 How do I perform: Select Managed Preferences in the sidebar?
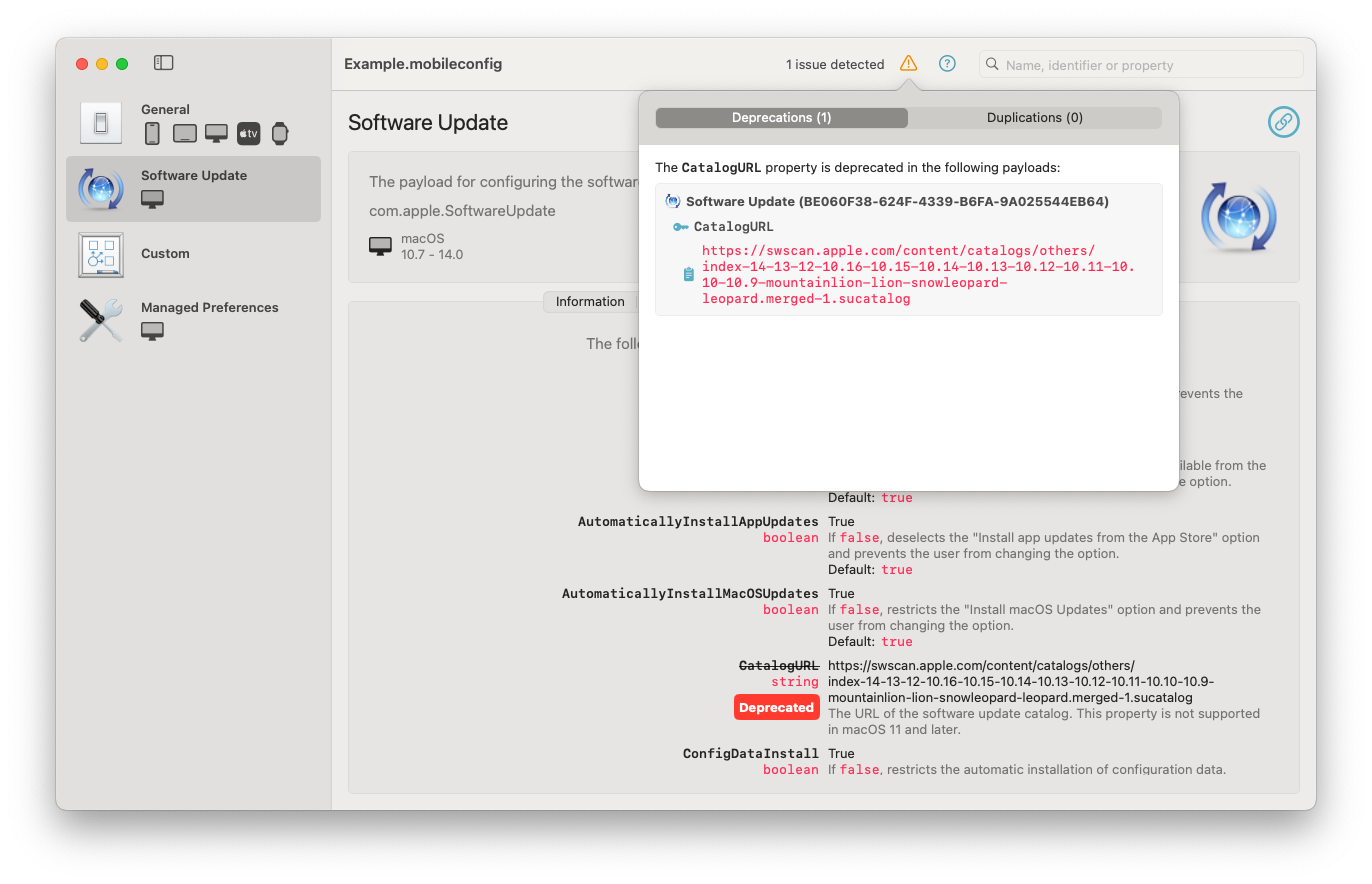pos(193,320)
